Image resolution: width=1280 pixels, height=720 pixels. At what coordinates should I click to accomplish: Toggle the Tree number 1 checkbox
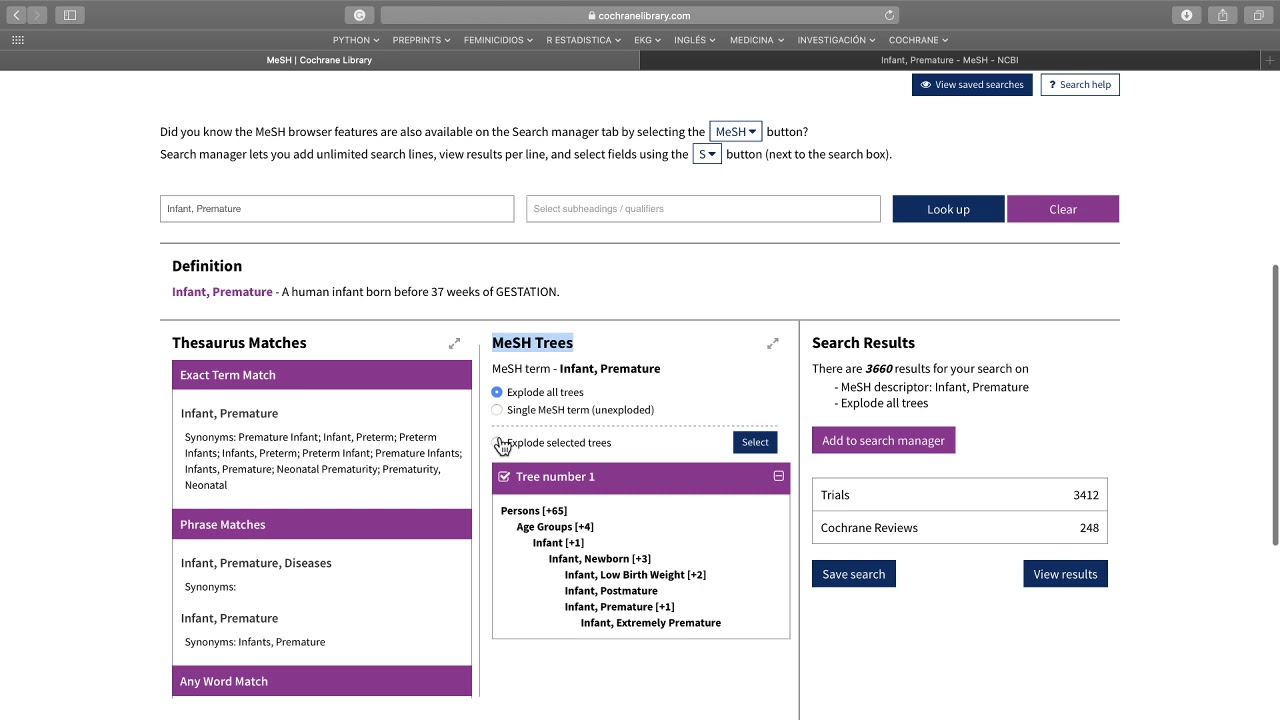504,477
